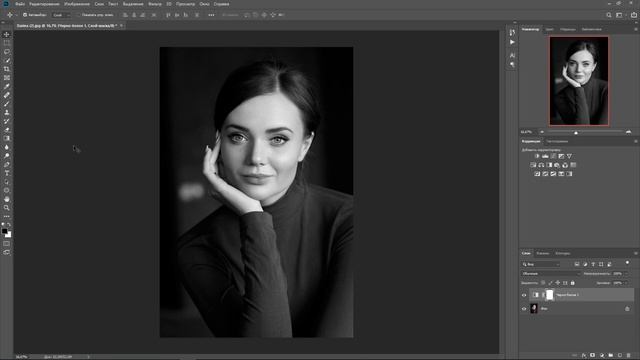
Task: Open the Character panel icon
Action: [x=512, y=55]
